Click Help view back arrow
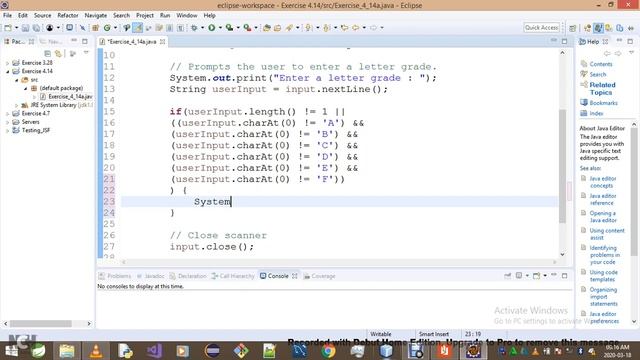This screenshot has height=360, width=640. tap(607, 53)
